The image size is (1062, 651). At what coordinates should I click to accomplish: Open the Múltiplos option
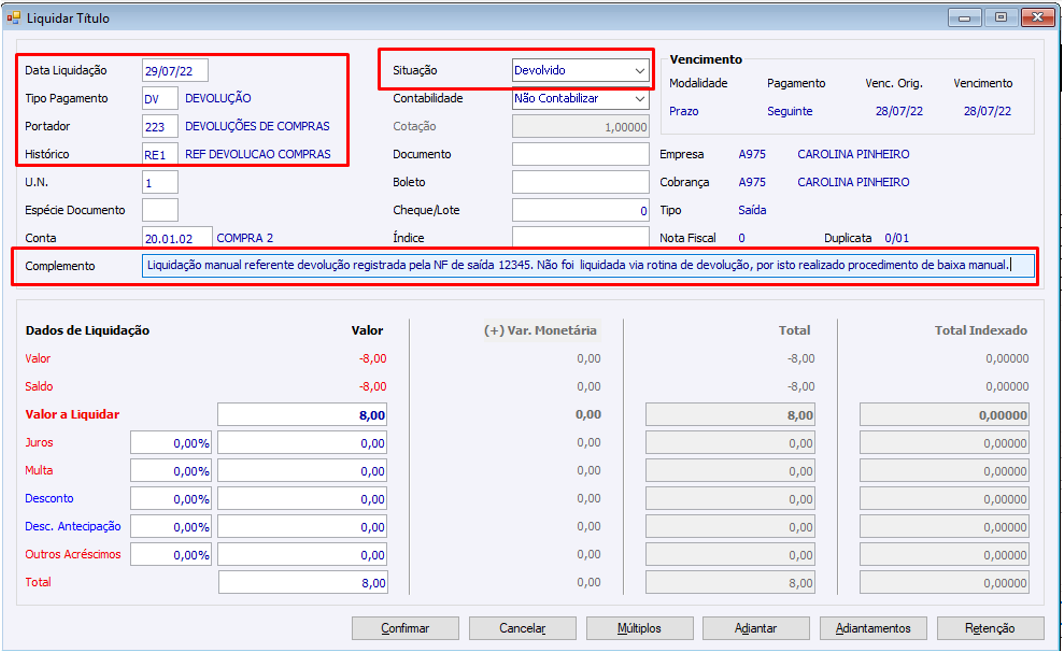pos(639,628)
